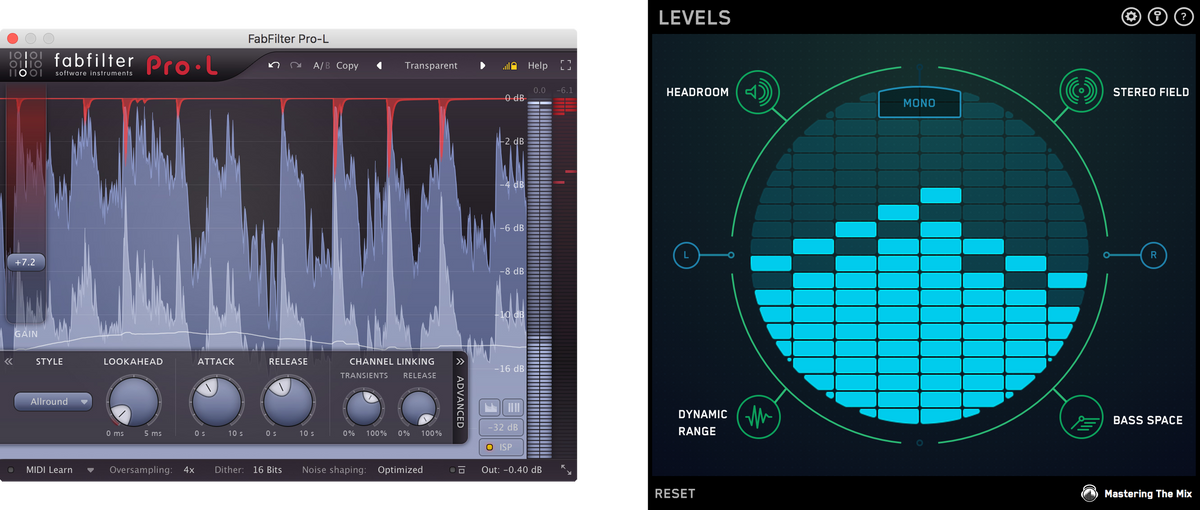The width and height of the screenshot is (1200, 510).
Task: Click the -6.1 peak level readout
Action: click(x=565, y=90)
